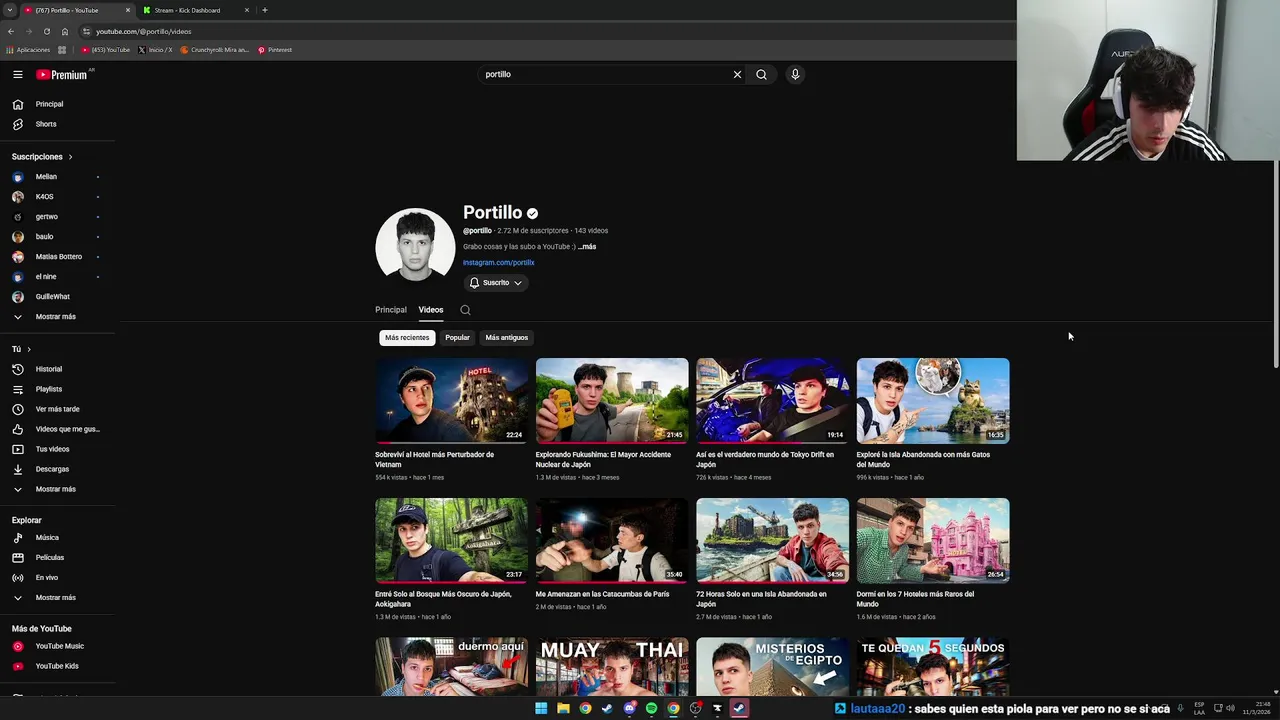Open the Tú section chevron
Image resolution: width=1280 pixels, height=720 pixels.
coord(29,349)
